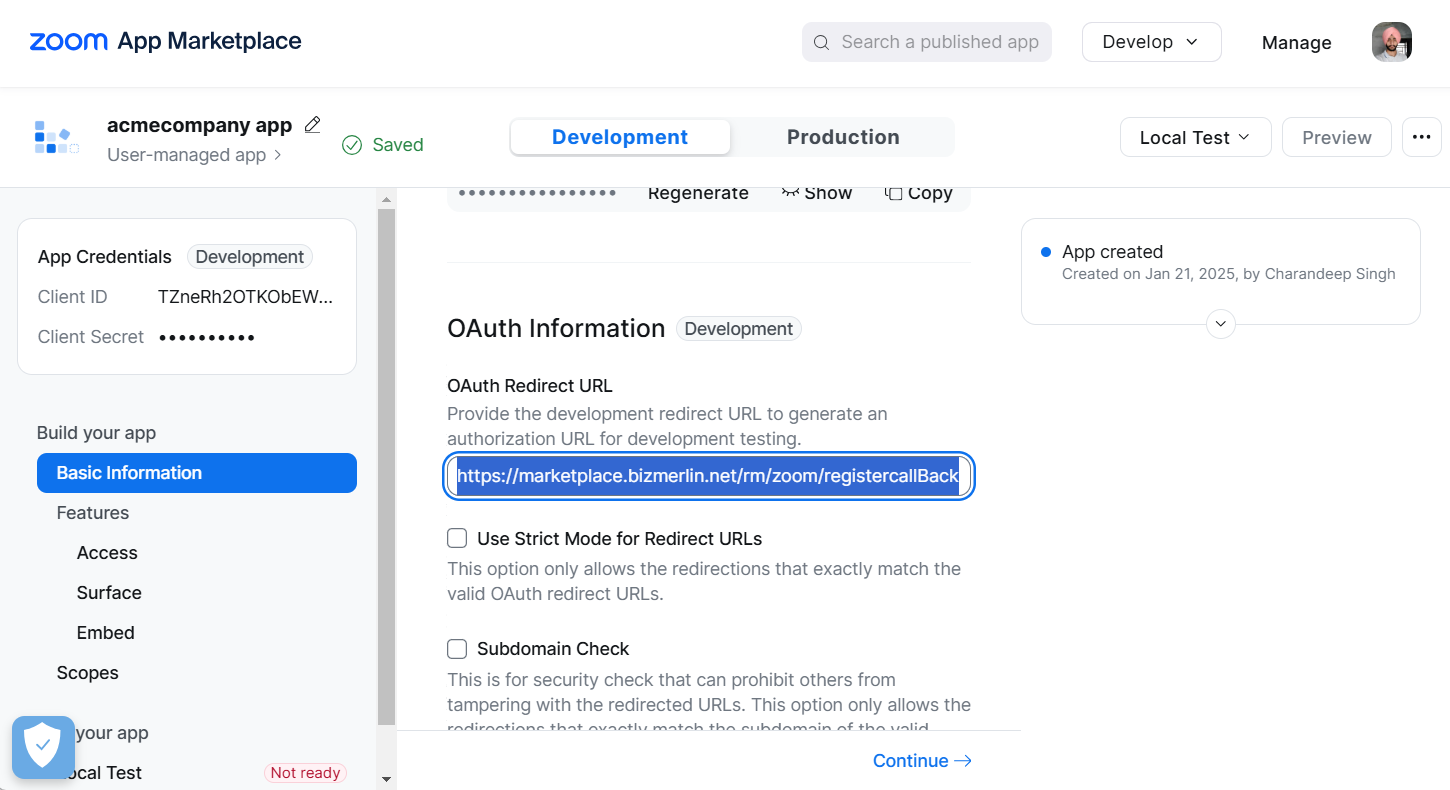This screenshot has height=790, width=1450.
Task: Click the Preview button
Action: point(1336,137)
